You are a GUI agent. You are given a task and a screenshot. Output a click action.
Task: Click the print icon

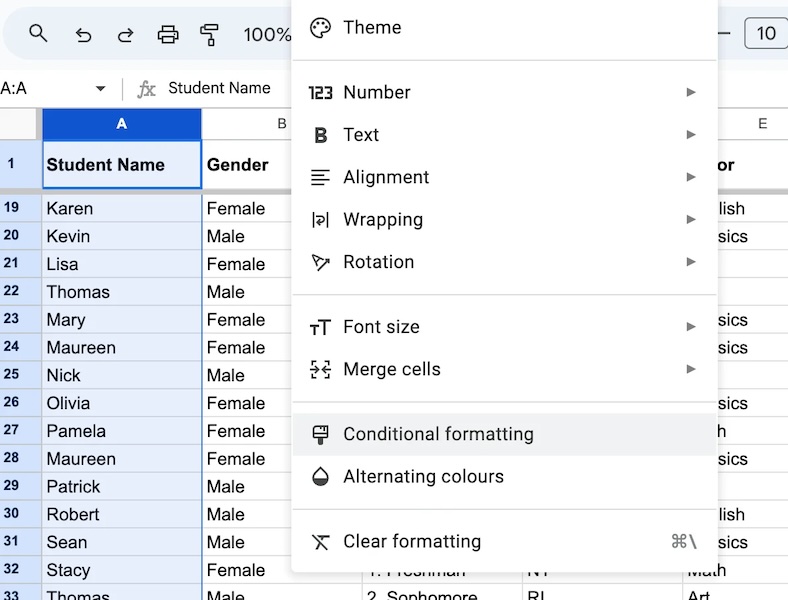pyautogui.click(x=168, y=35)
